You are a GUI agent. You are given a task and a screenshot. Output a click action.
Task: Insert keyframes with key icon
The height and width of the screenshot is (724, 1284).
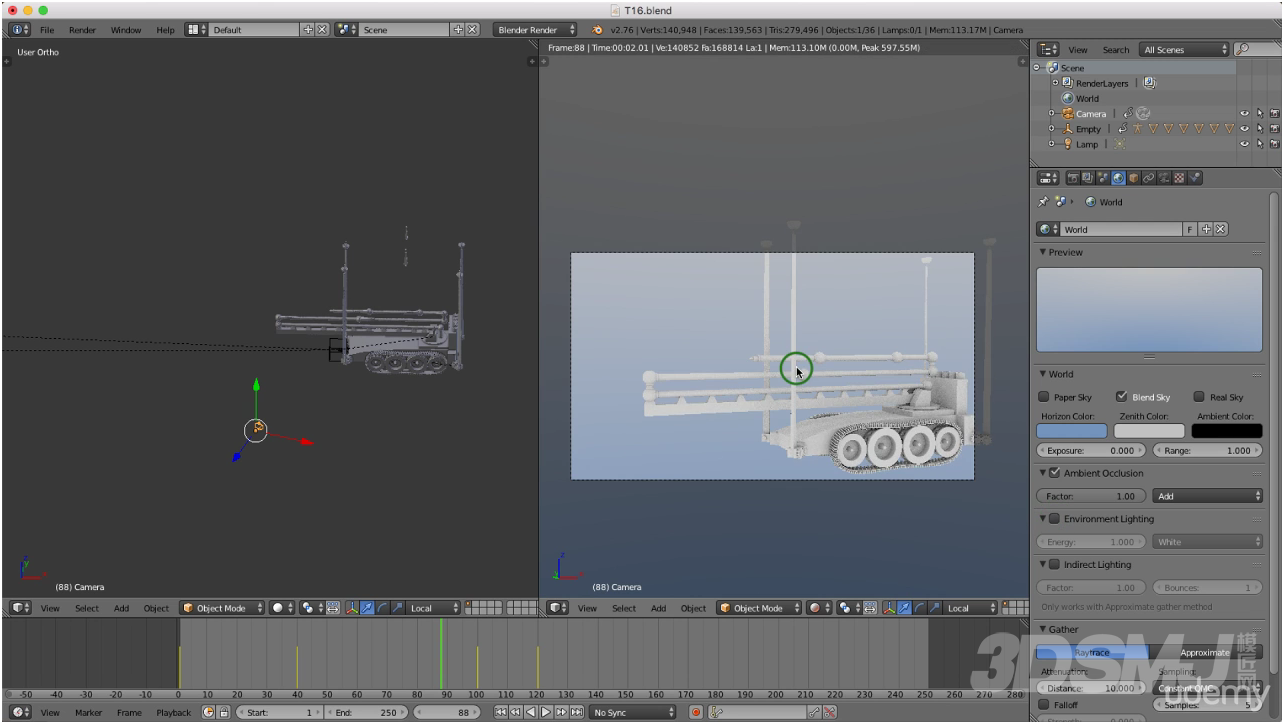coord(814,712)
